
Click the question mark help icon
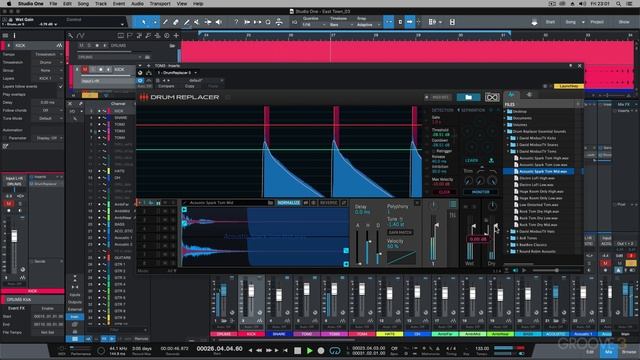(x=236, y=22)
